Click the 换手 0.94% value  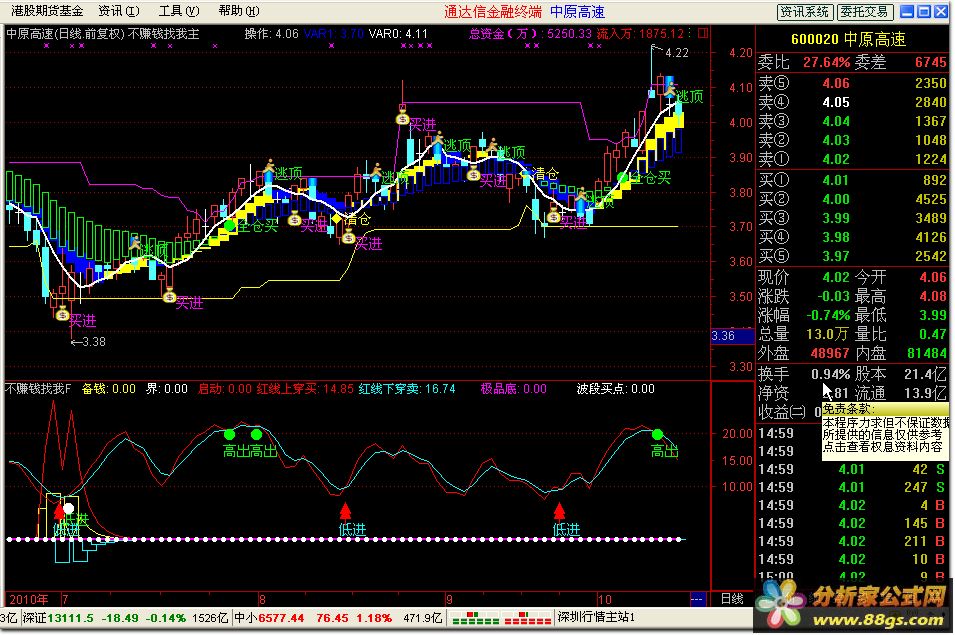(x=830, y=374)
